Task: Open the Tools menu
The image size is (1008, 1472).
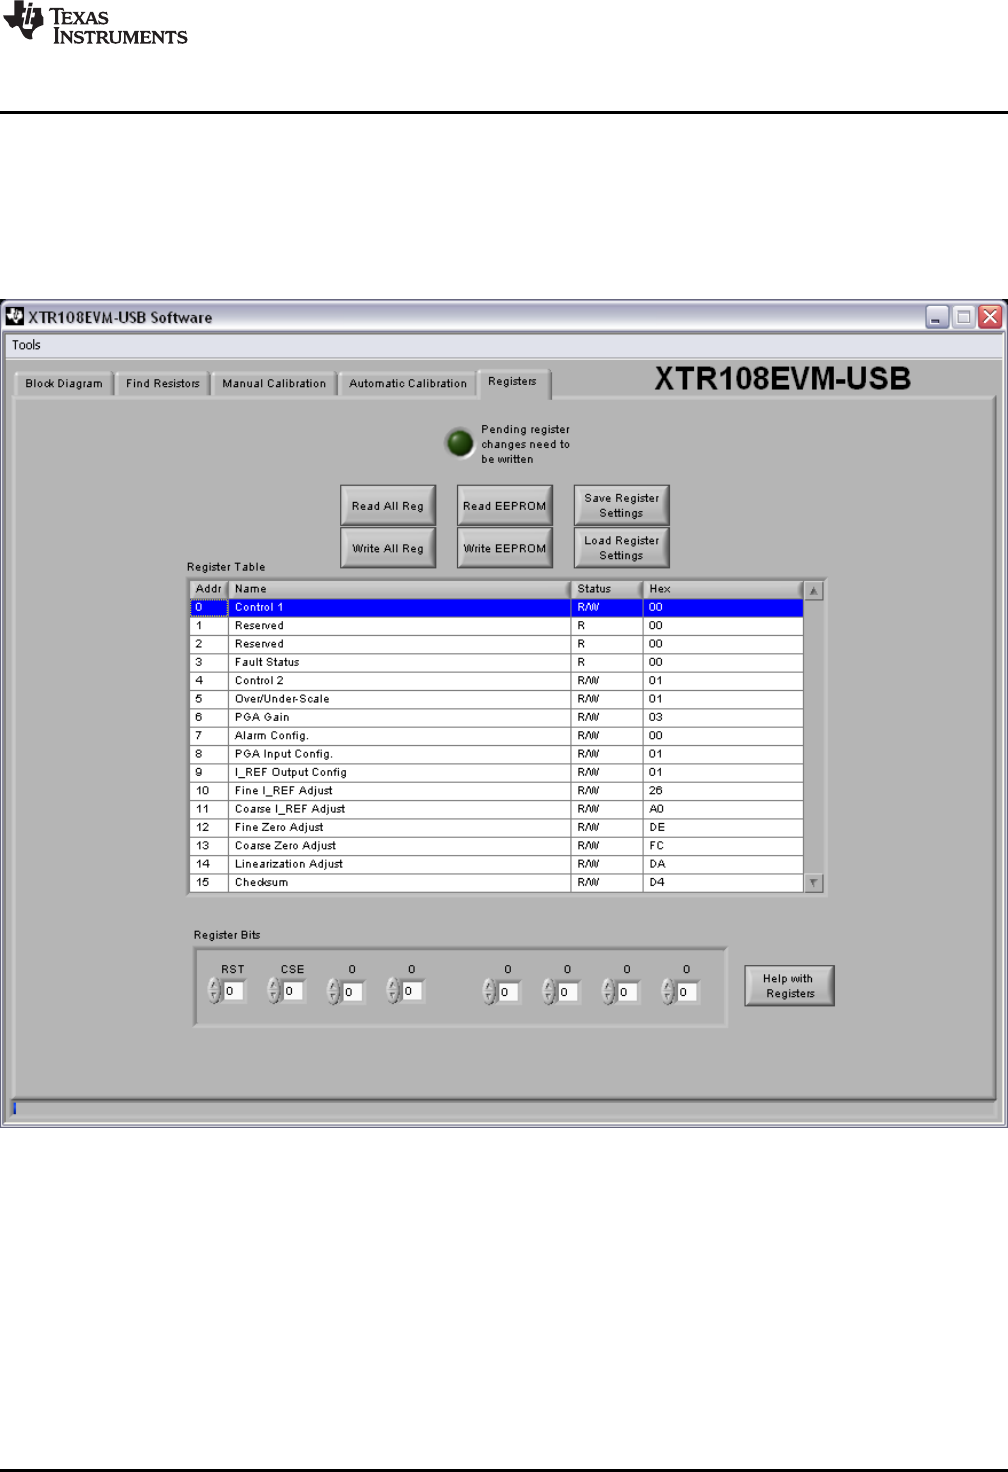Action: tap(26, 345)
